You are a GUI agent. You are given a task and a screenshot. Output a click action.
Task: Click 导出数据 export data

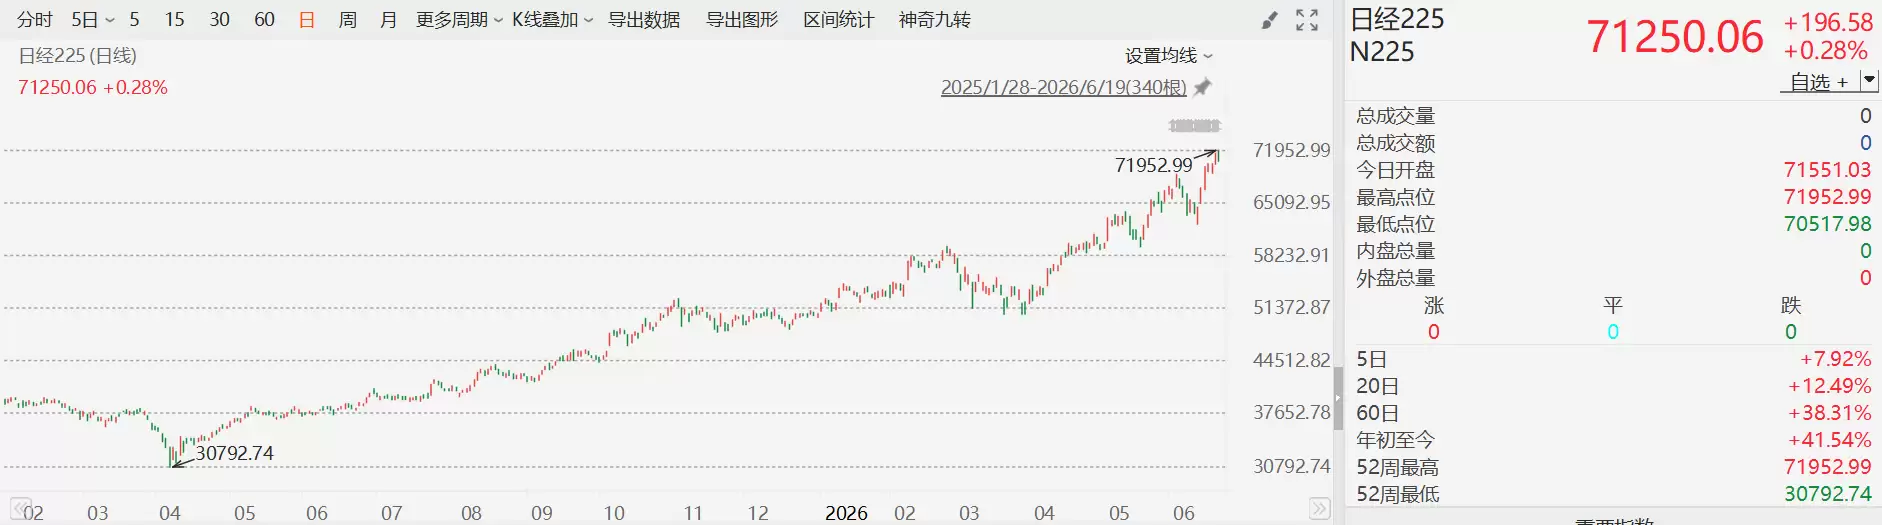click(x=644, y=20)
